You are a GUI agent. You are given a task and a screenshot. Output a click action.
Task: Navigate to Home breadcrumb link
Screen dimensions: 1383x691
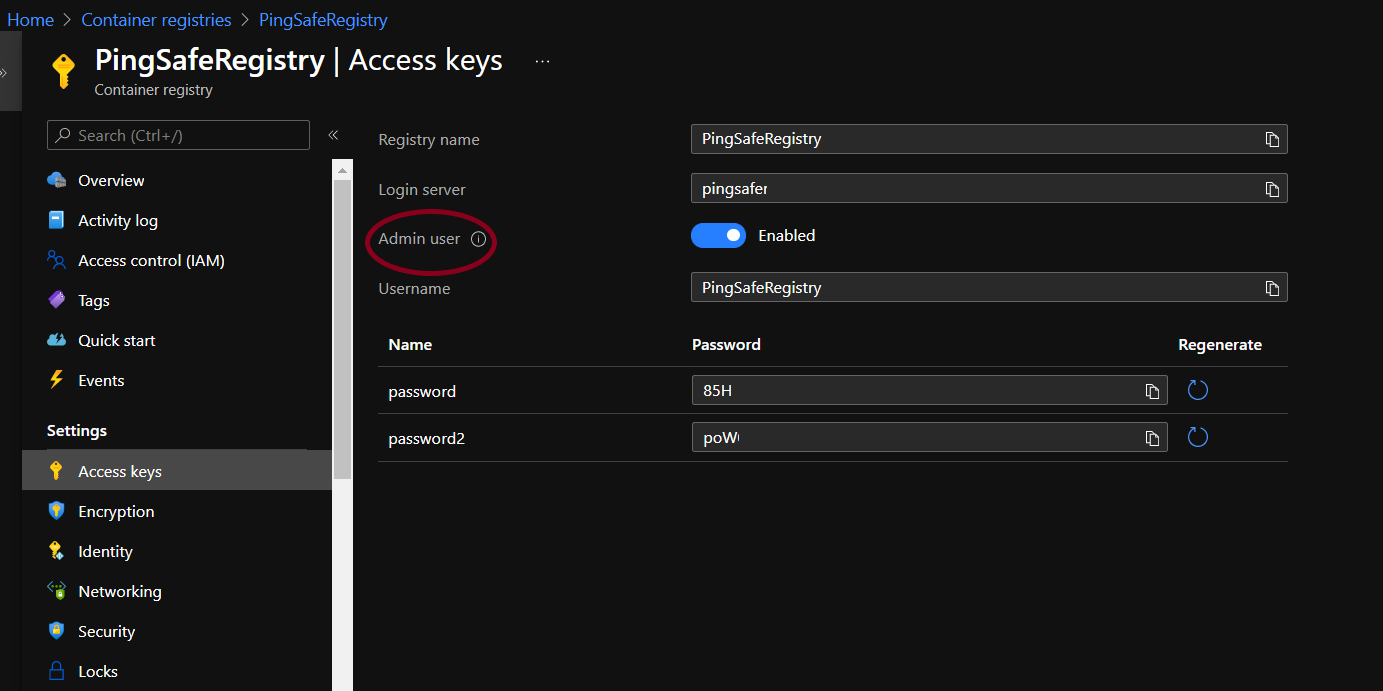tap(30, 20)
